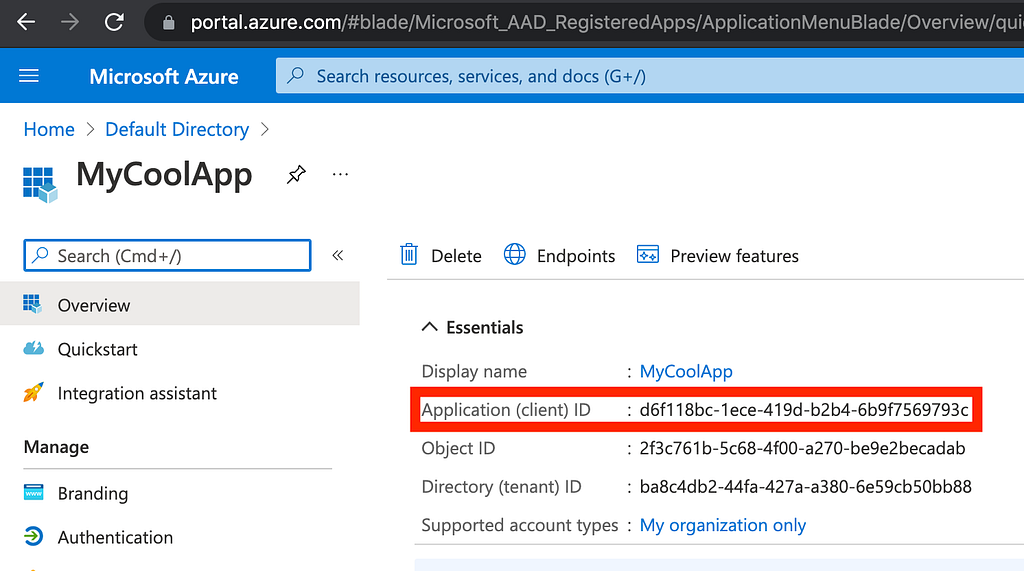Select Overview in the sidebar
The image size is (1024, 571).
94,305
